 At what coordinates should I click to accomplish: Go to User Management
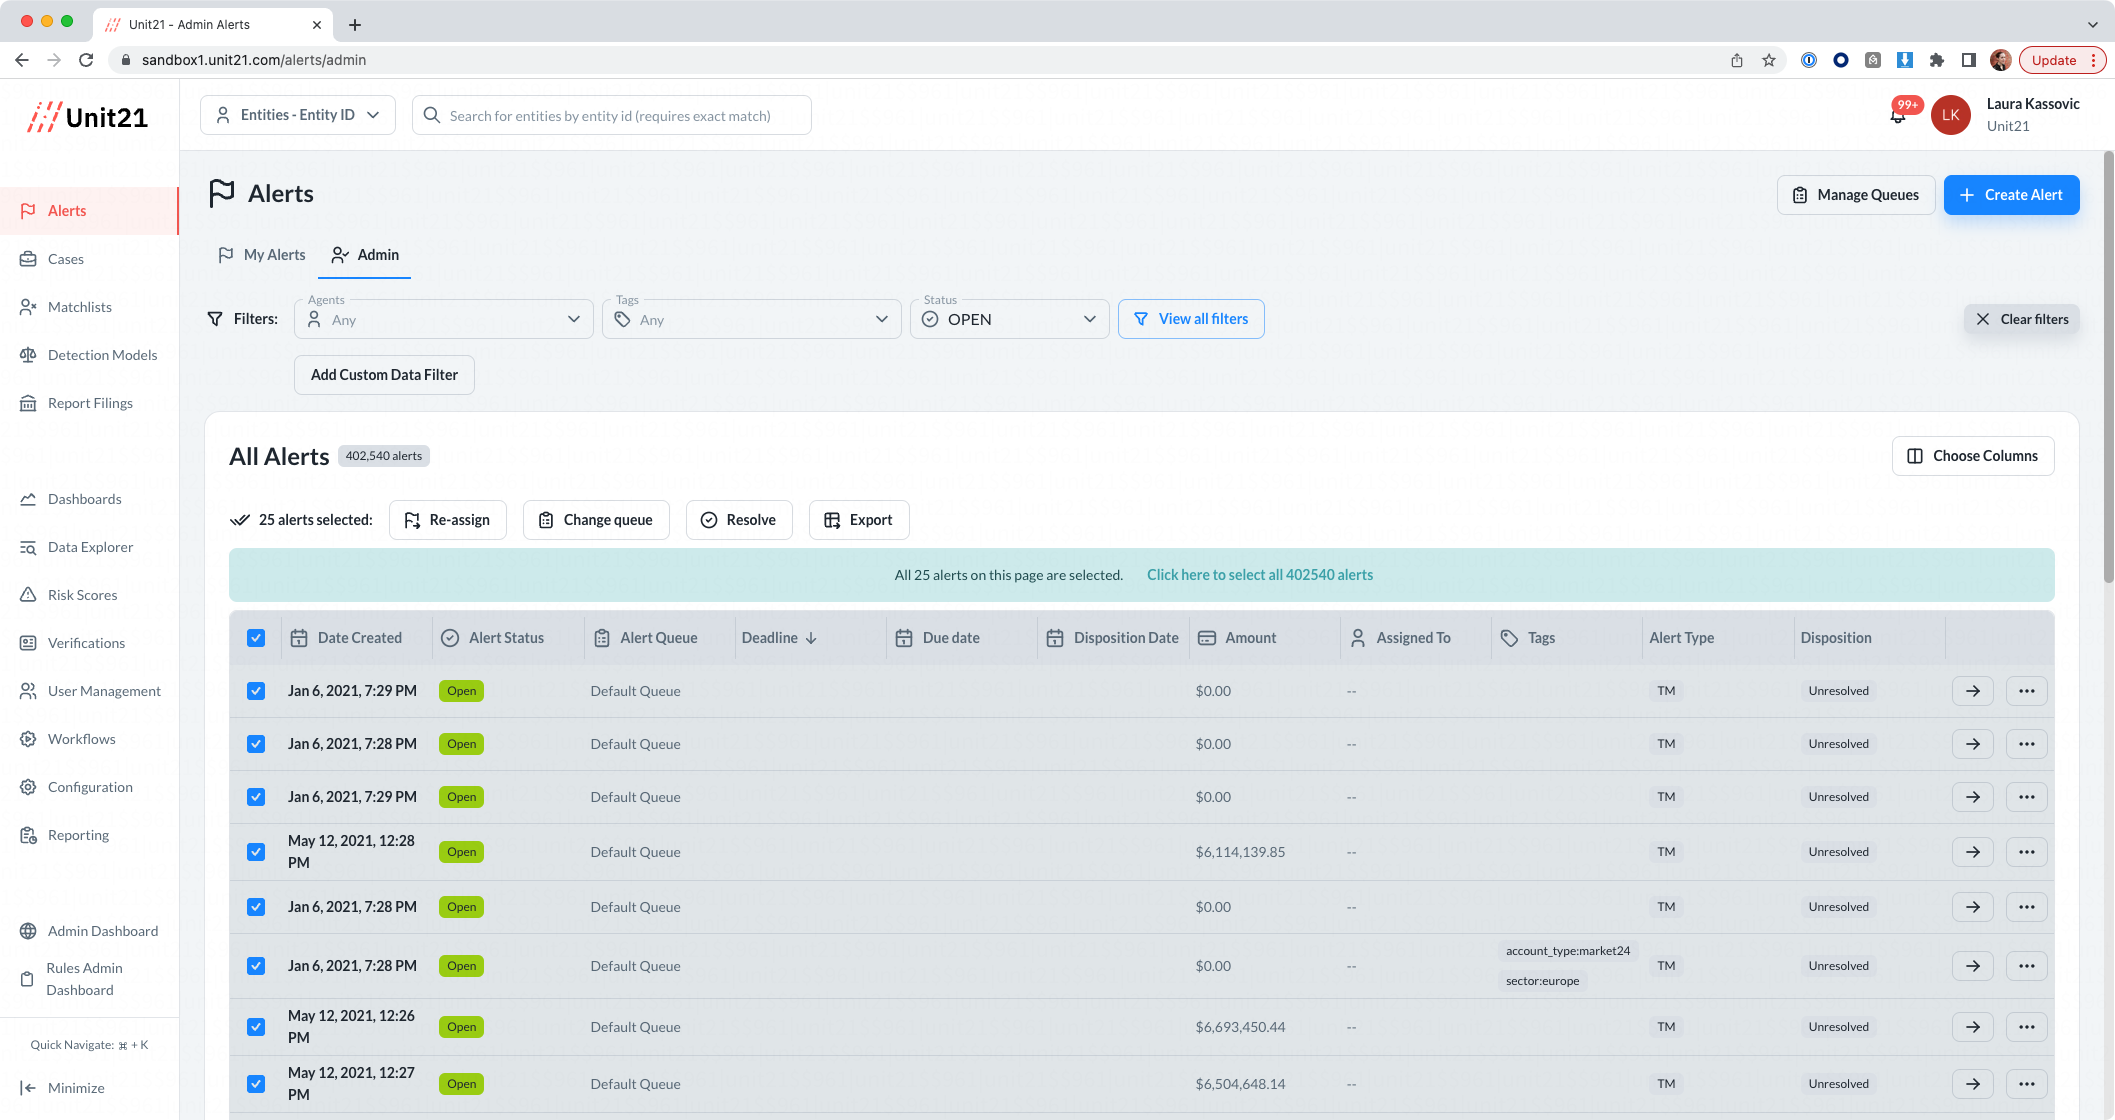(104, 690)
